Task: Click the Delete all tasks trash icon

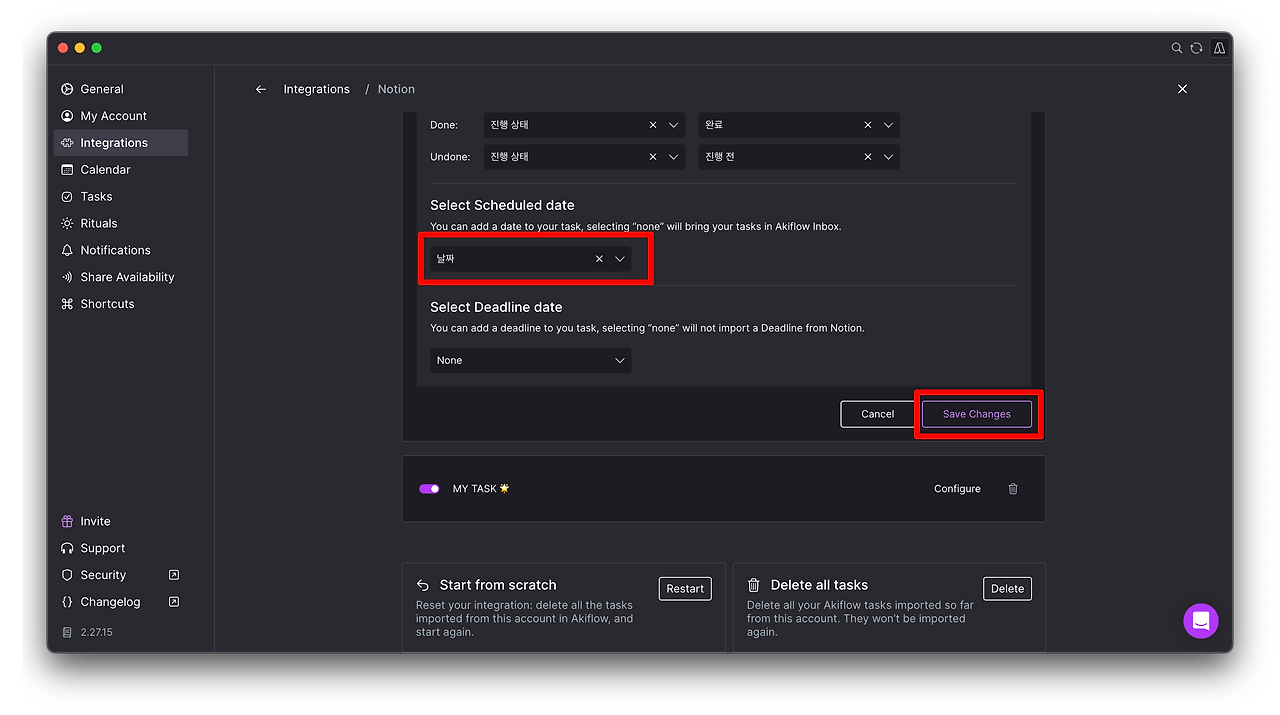Action: coord(754,585)
